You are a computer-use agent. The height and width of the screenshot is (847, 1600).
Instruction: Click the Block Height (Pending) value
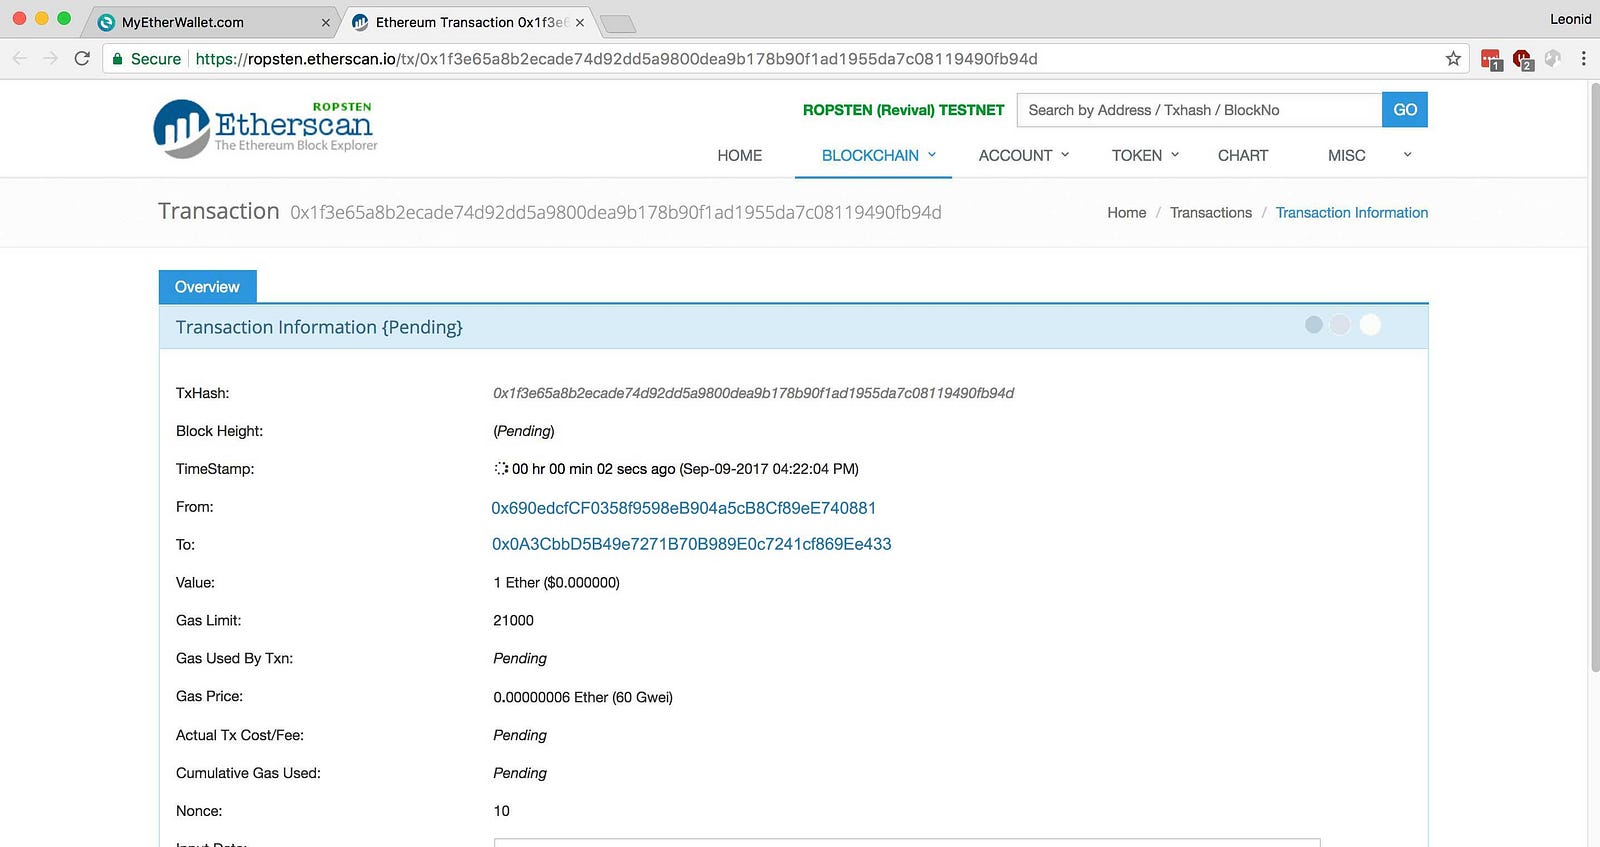524,431
